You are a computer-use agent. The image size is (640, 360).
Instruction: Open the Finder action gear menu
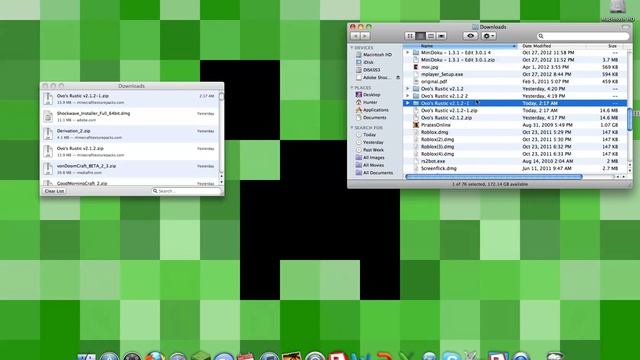(x=488, y=36)
